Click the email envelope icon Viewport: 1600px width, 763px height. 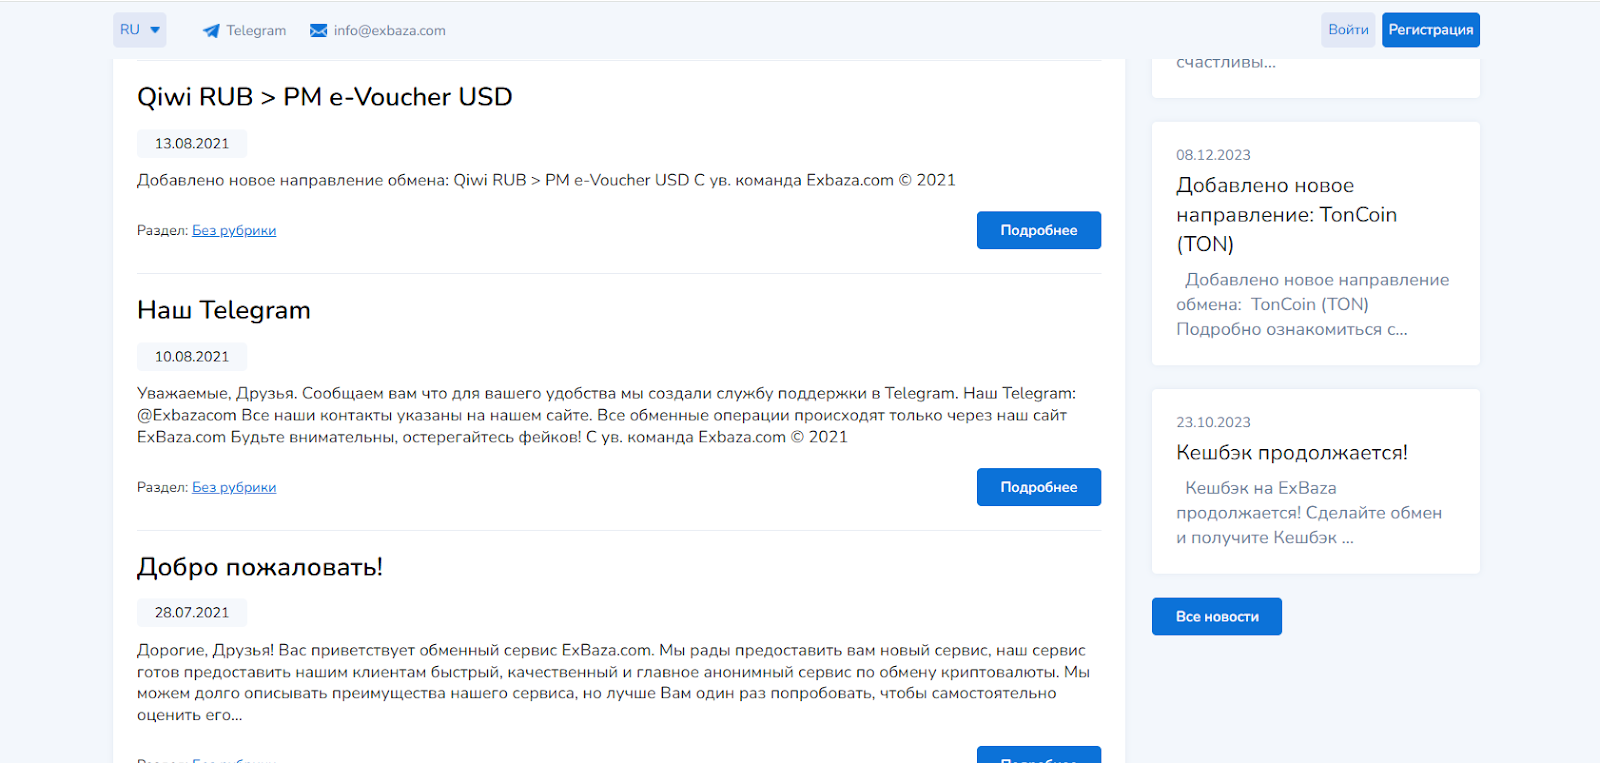(319, 31)
